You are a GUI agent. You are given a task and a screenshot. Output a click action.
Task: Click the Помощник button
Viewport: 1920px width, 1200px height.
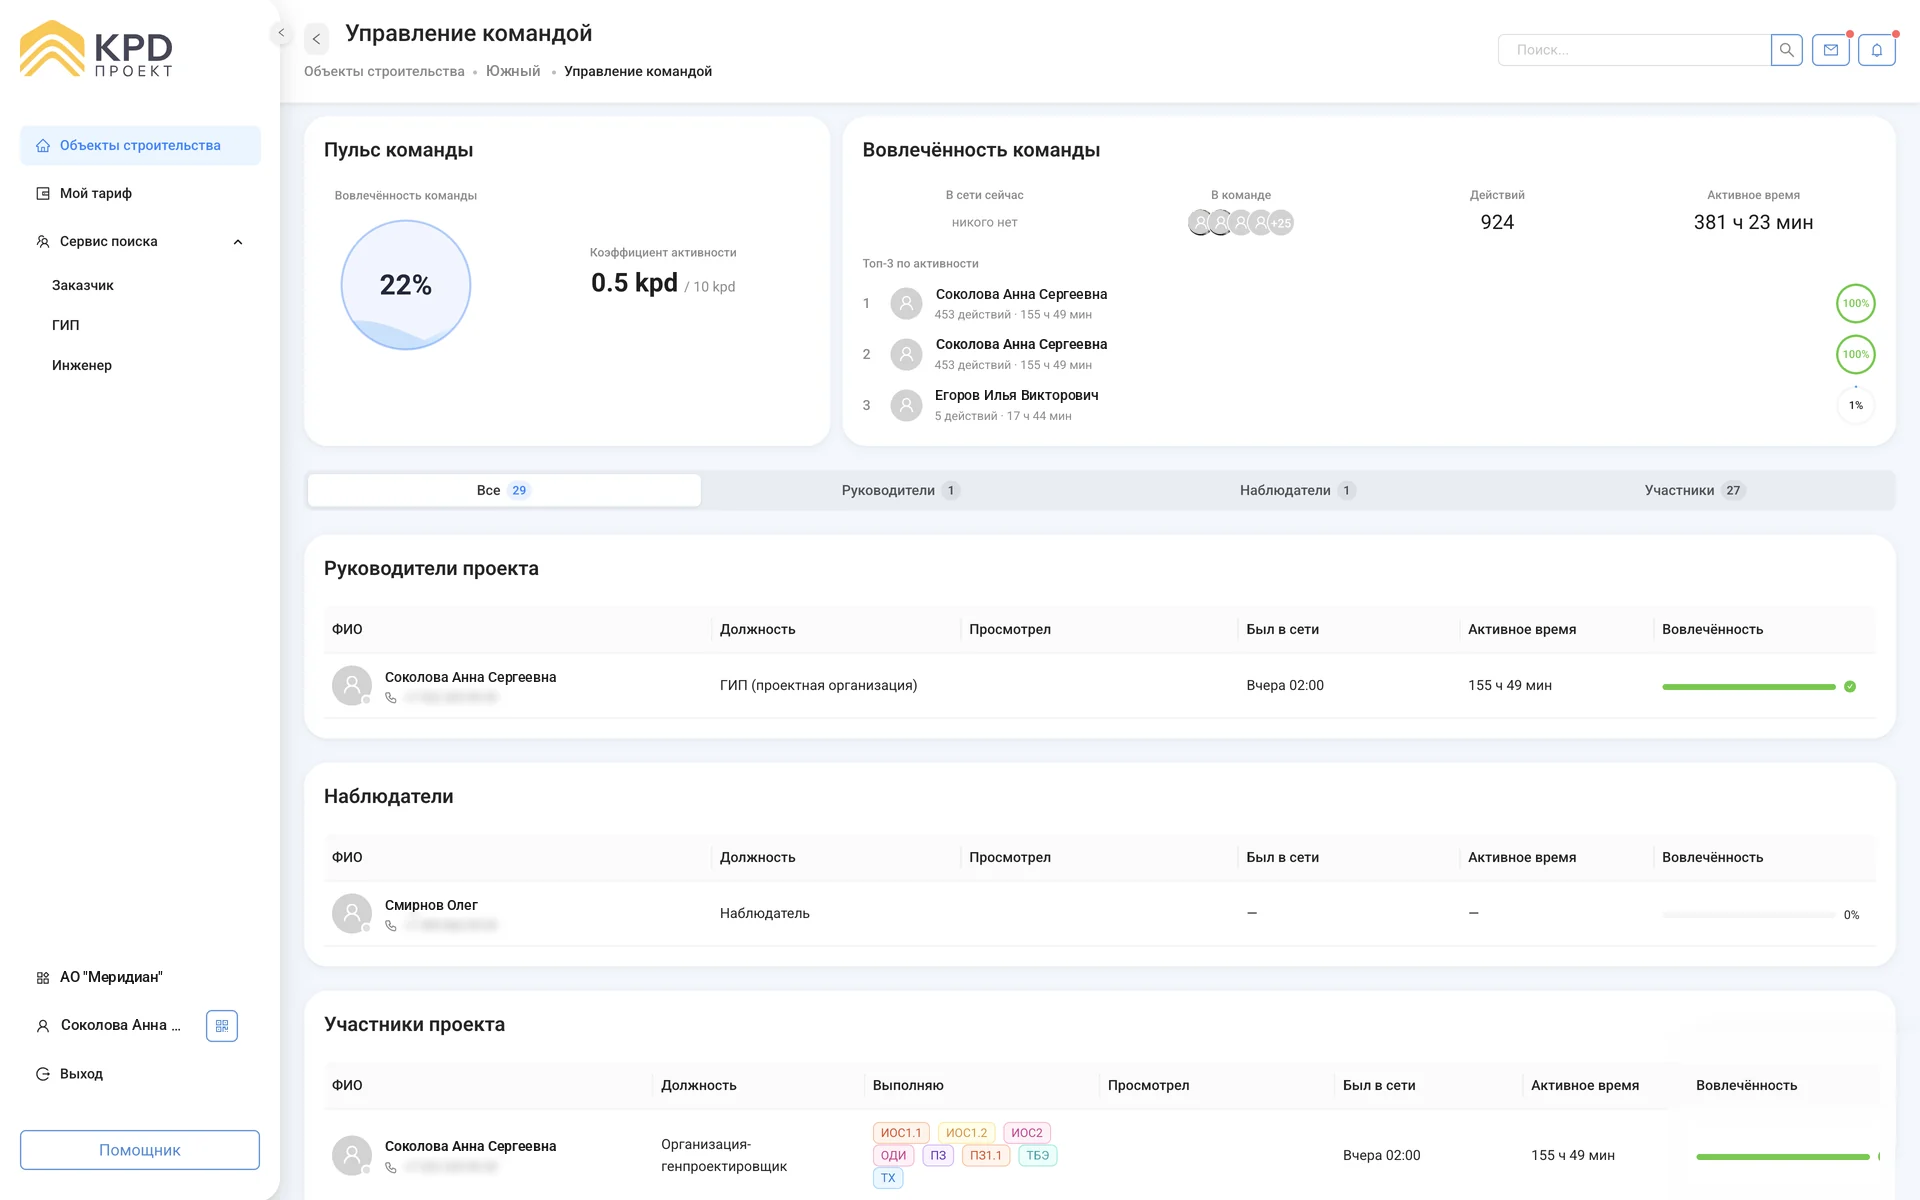pyautogui.click(x=140, y=1150)
